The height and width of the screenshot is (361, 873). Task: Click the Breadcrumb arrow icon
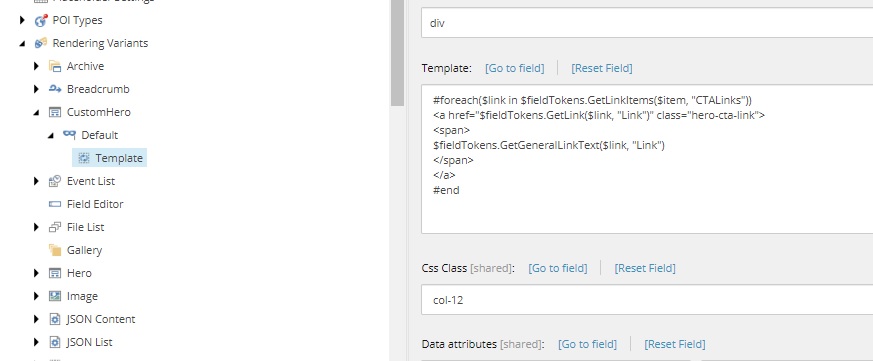[x=55, y=89]
